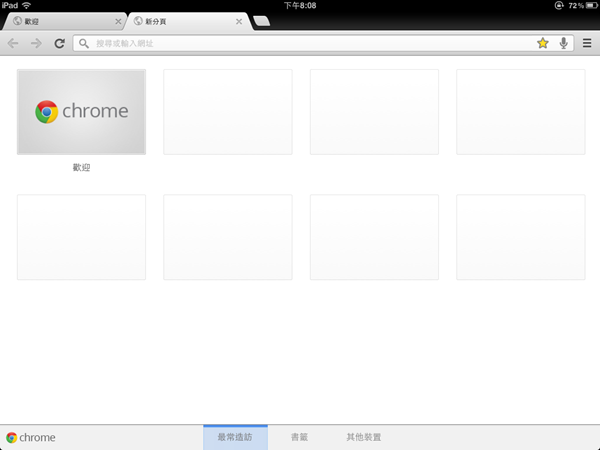Click the globe icon on 歡迎 tab
The image size is (600, 450).
17,21
